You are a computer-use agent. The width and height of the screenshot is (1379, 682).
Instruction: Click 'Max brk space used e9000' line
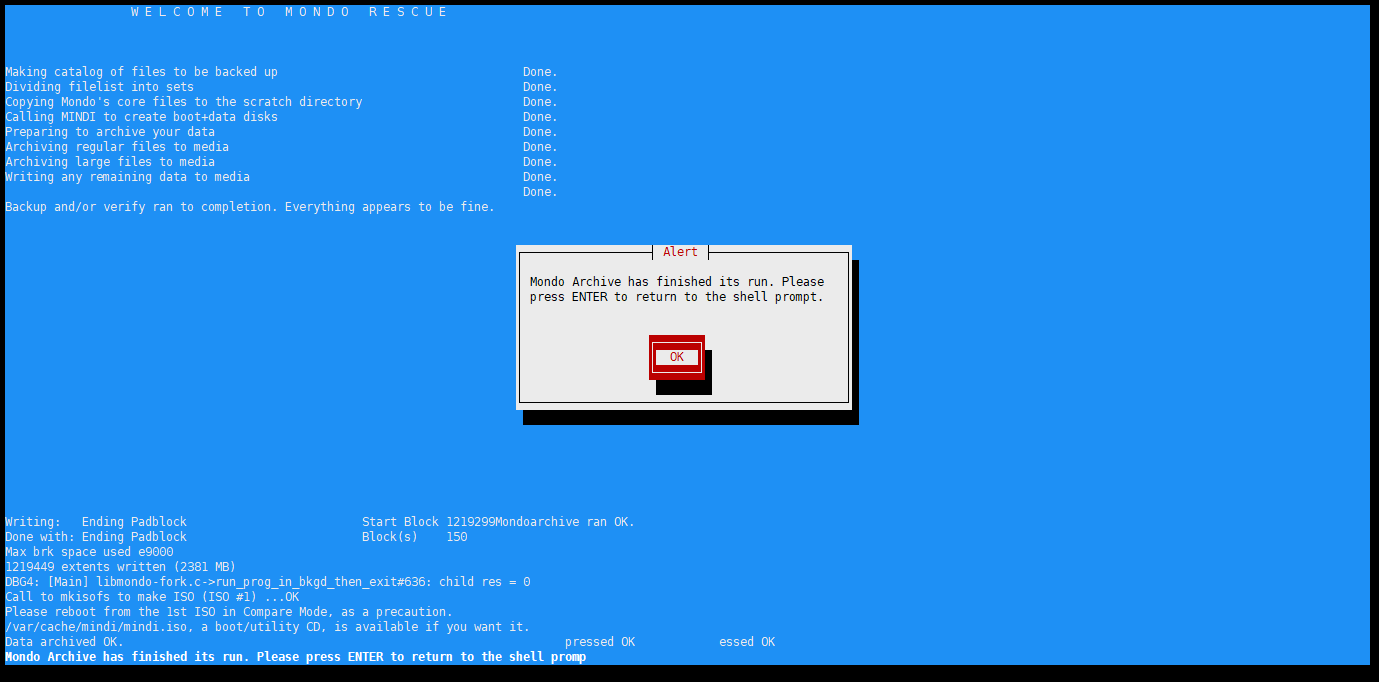[x=89, y=552]
